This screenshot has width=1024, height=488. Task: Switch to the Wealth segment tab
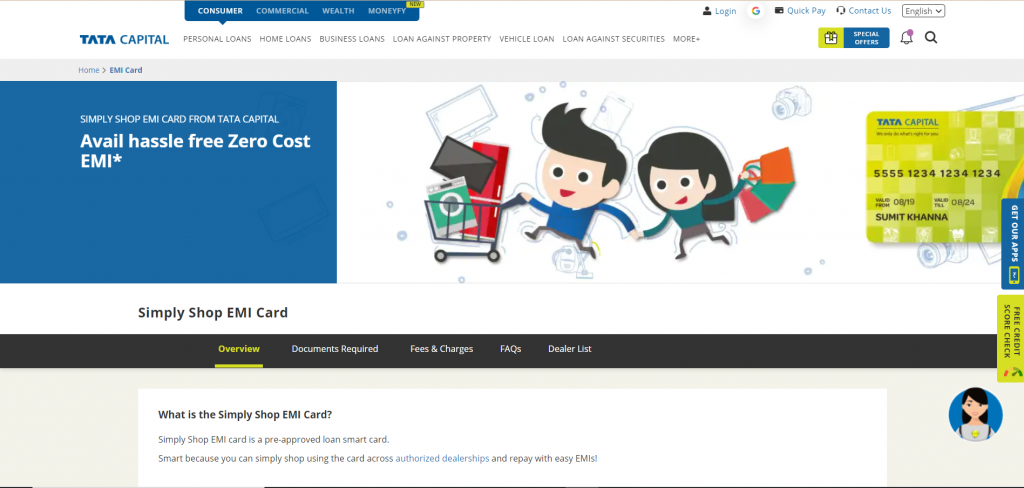338,11
